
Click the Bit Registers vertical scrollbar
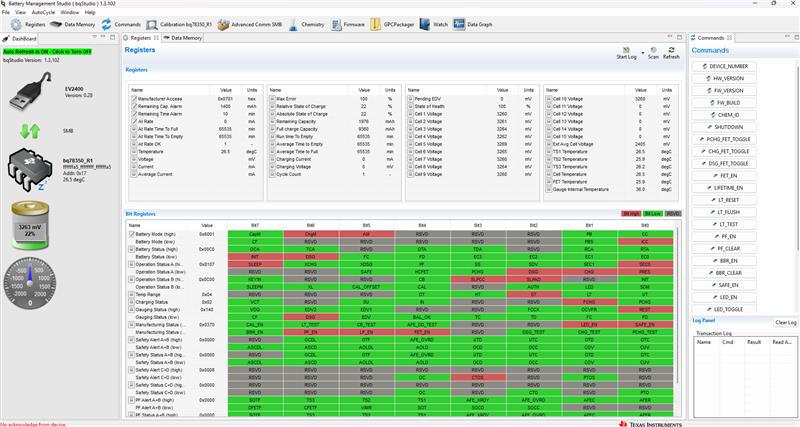678,306
